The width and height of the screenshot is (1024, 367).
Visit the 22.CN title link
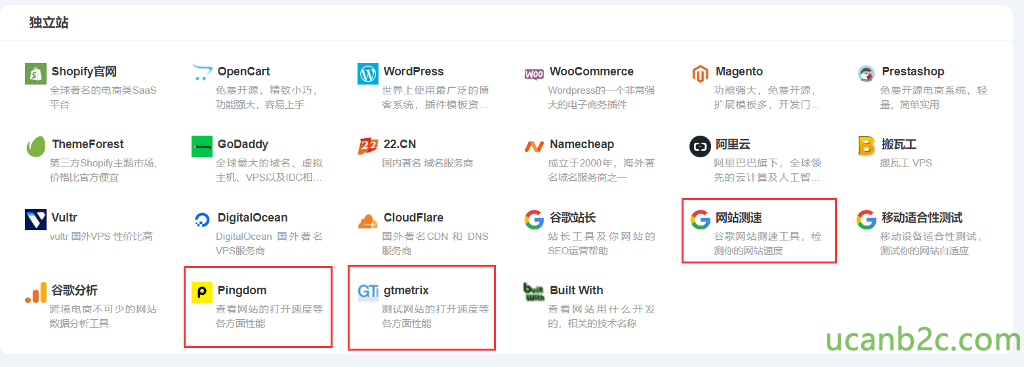tap(400, 144)
